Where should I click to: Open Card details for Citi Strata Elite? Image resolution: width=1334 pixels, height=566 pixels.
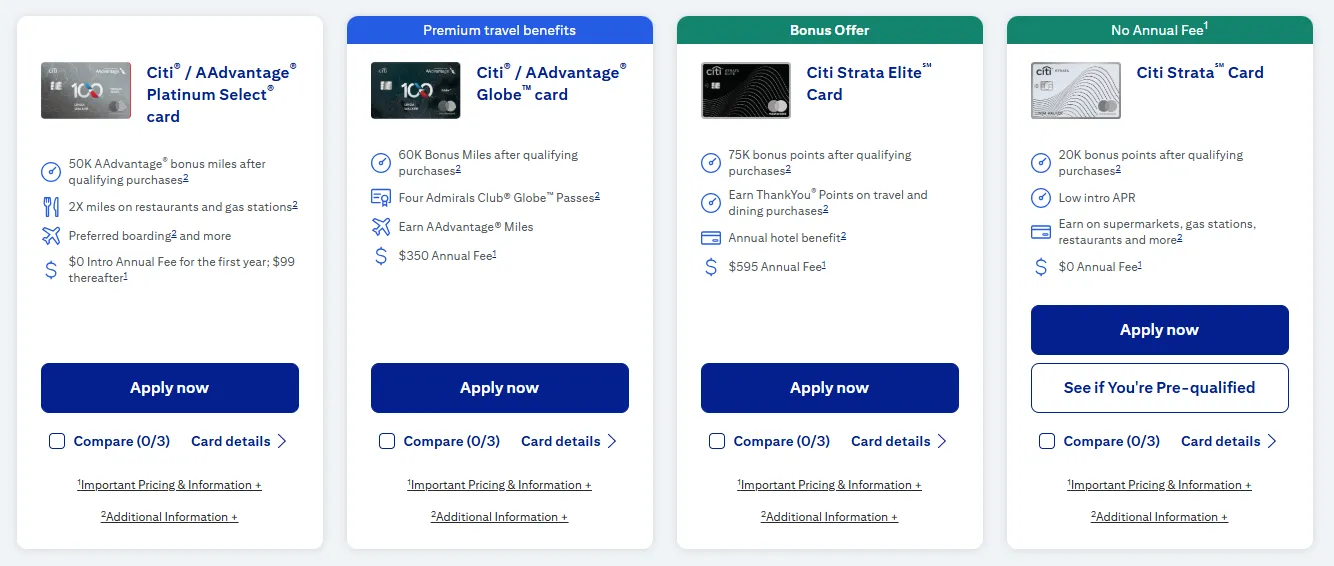pos(898,441)
